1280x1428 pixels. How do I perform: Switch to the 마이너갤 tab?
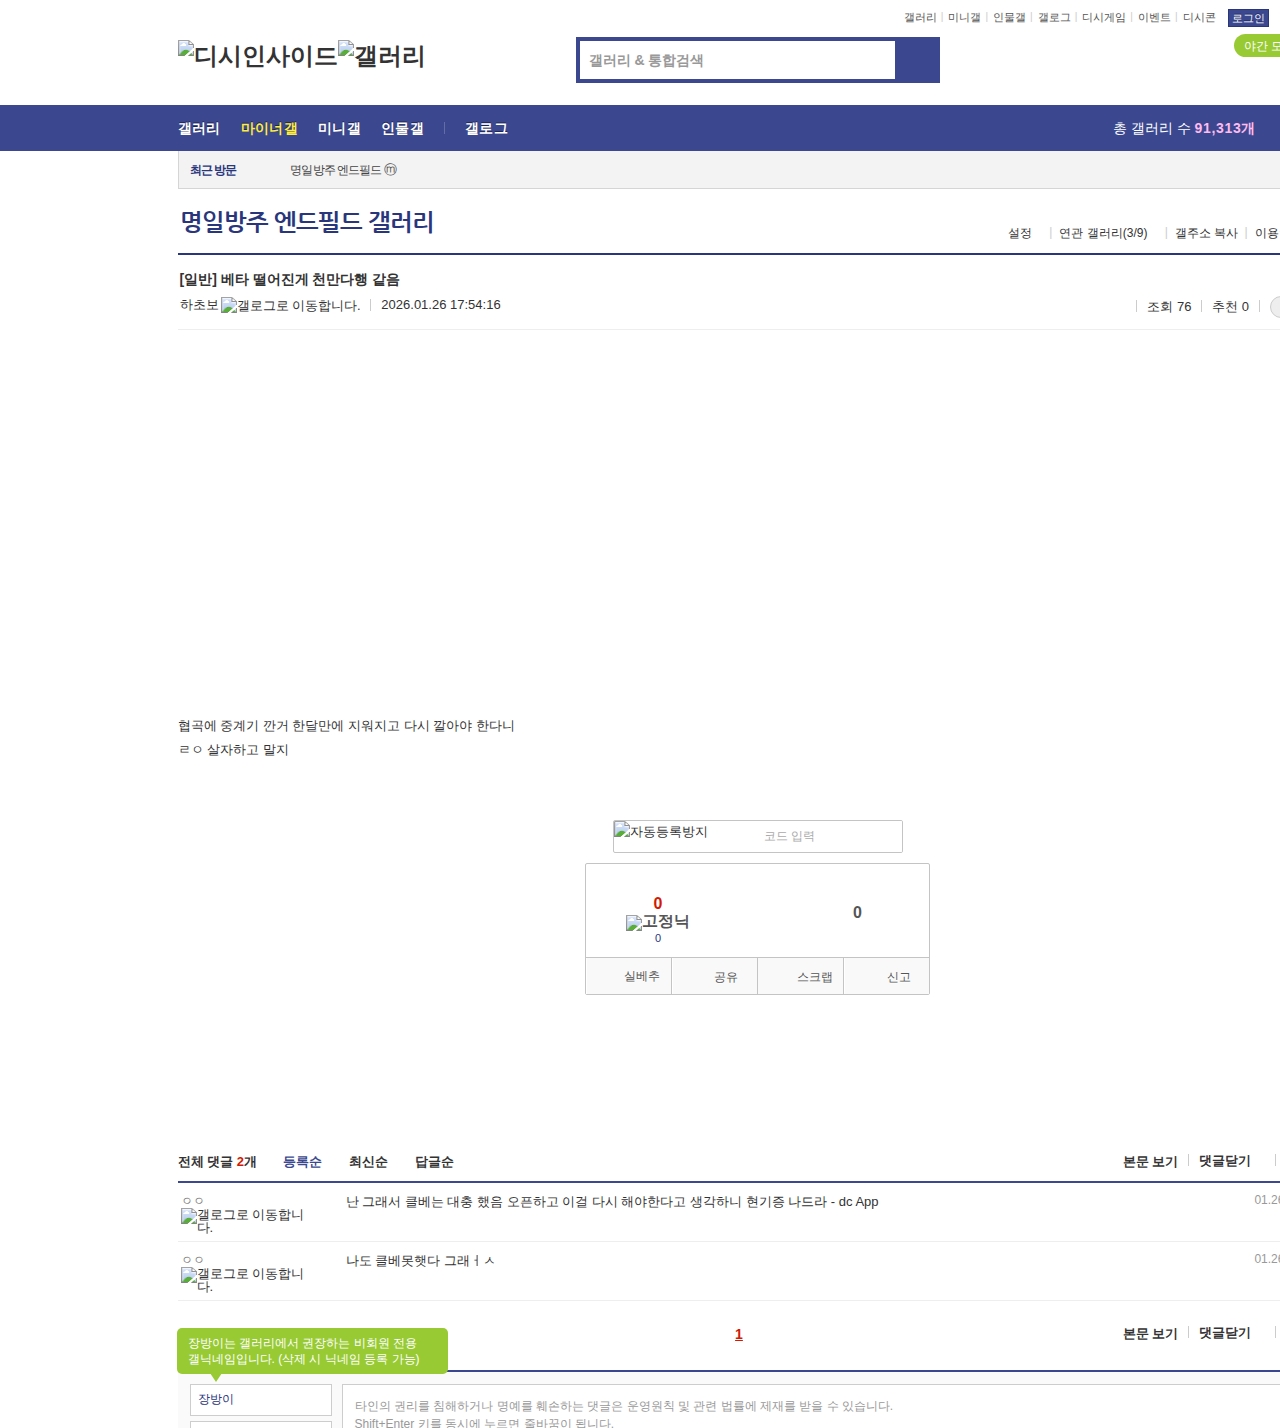tap(269, 128)
